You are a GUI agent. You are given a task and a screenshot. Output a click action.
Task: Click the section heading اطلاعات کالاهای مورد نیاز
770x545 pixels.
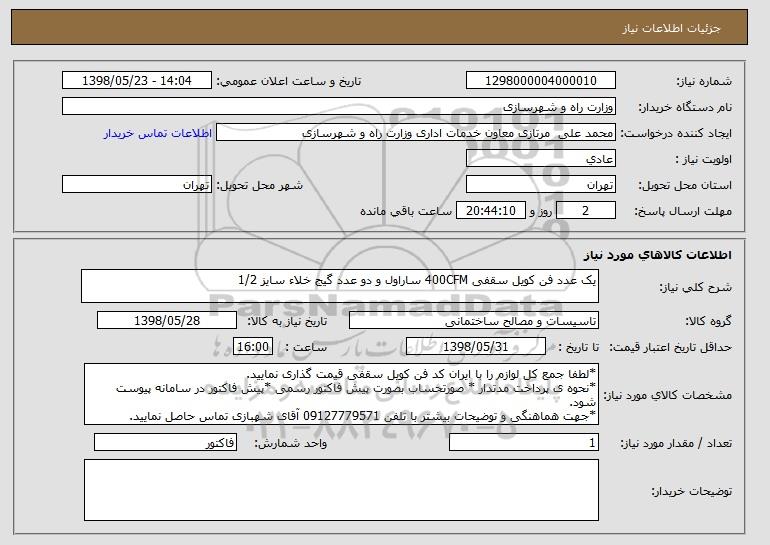click(658, 255)
